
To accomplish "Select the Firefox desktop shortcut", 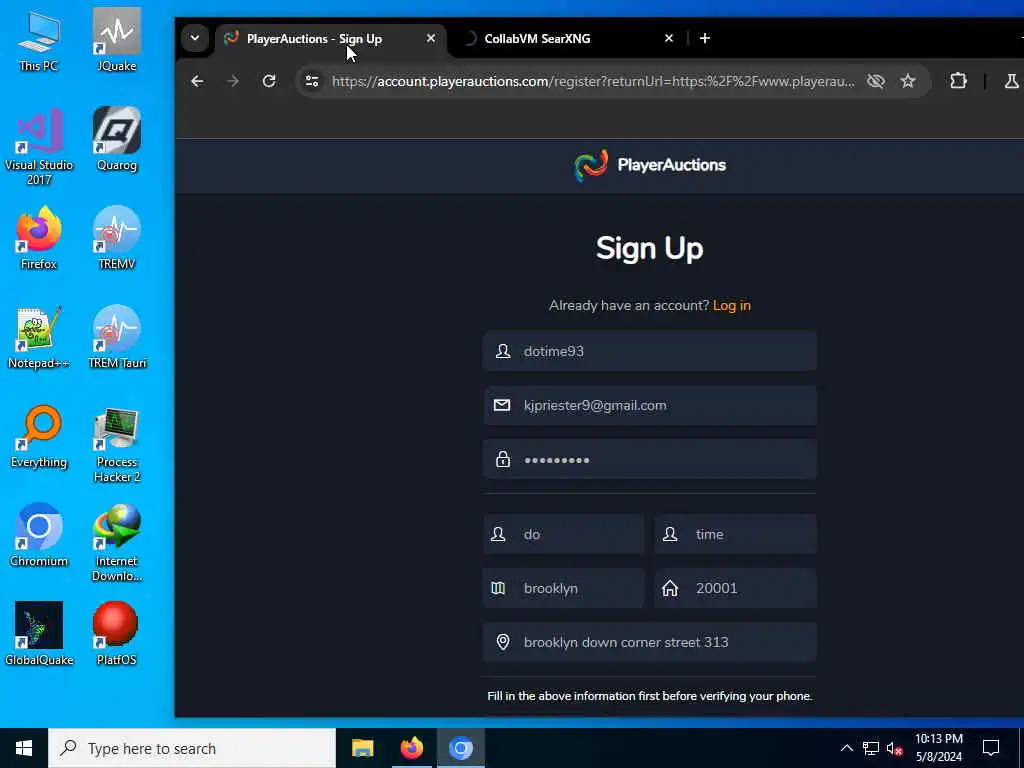I will pos(39,238).
